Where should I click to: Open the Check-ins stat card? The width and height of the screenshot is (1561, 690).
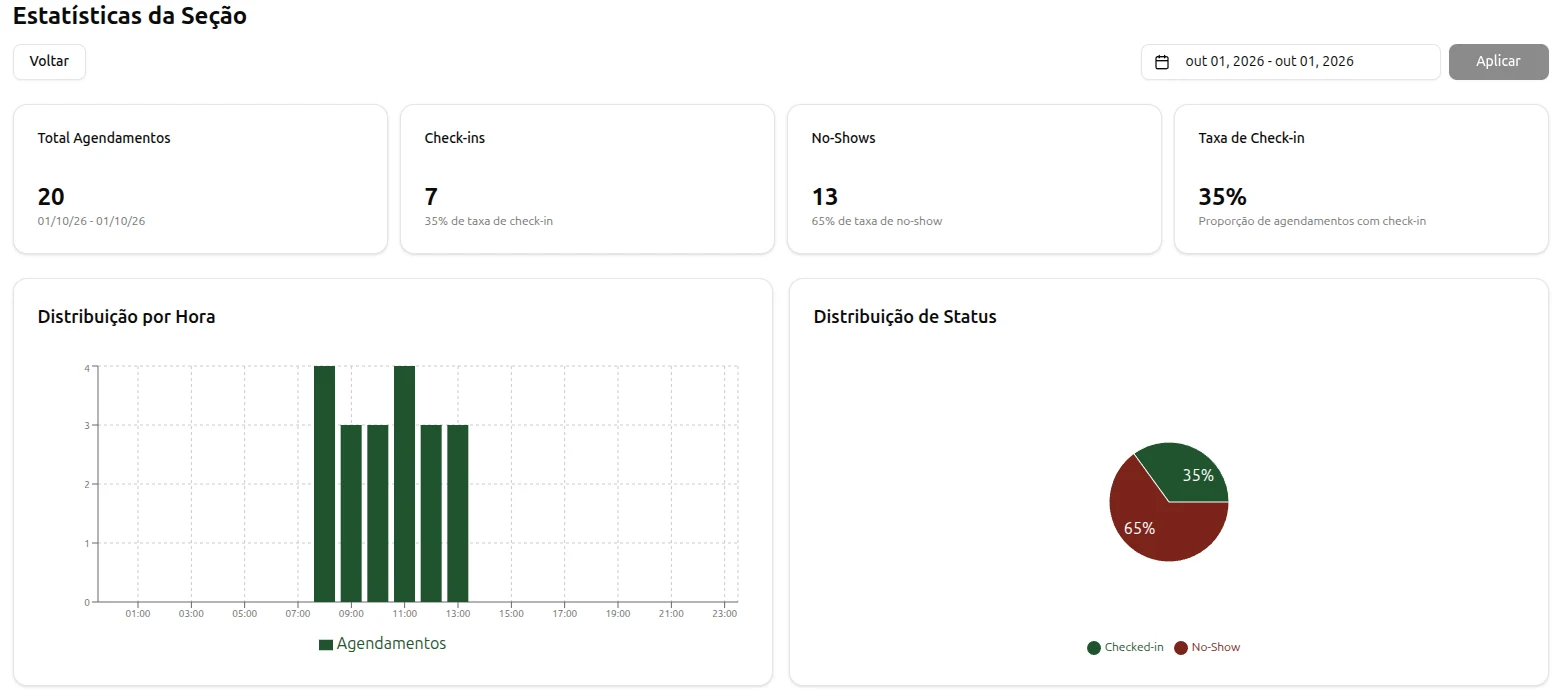tap(587, 179)
